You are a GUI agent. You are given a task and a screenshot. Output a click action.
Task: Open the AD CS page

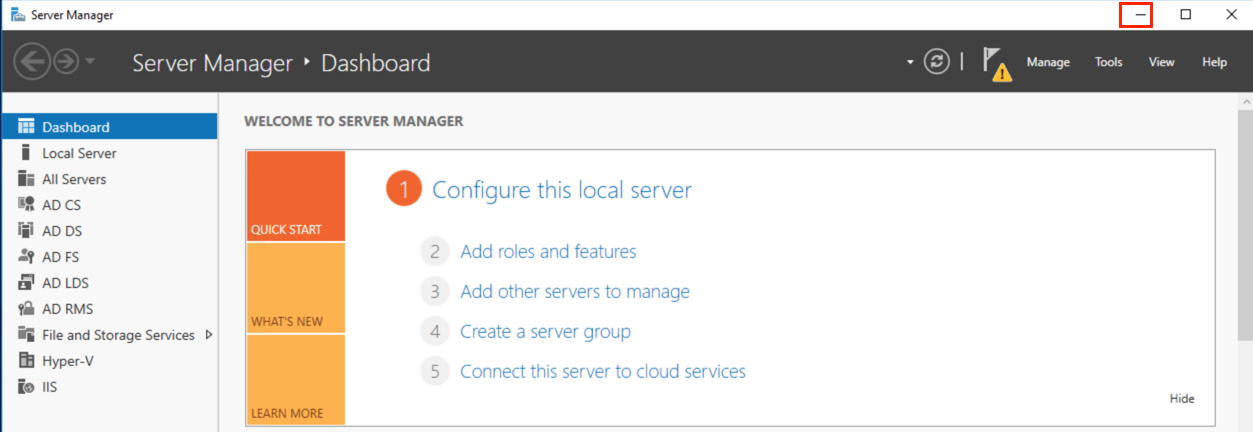(110, 205)
